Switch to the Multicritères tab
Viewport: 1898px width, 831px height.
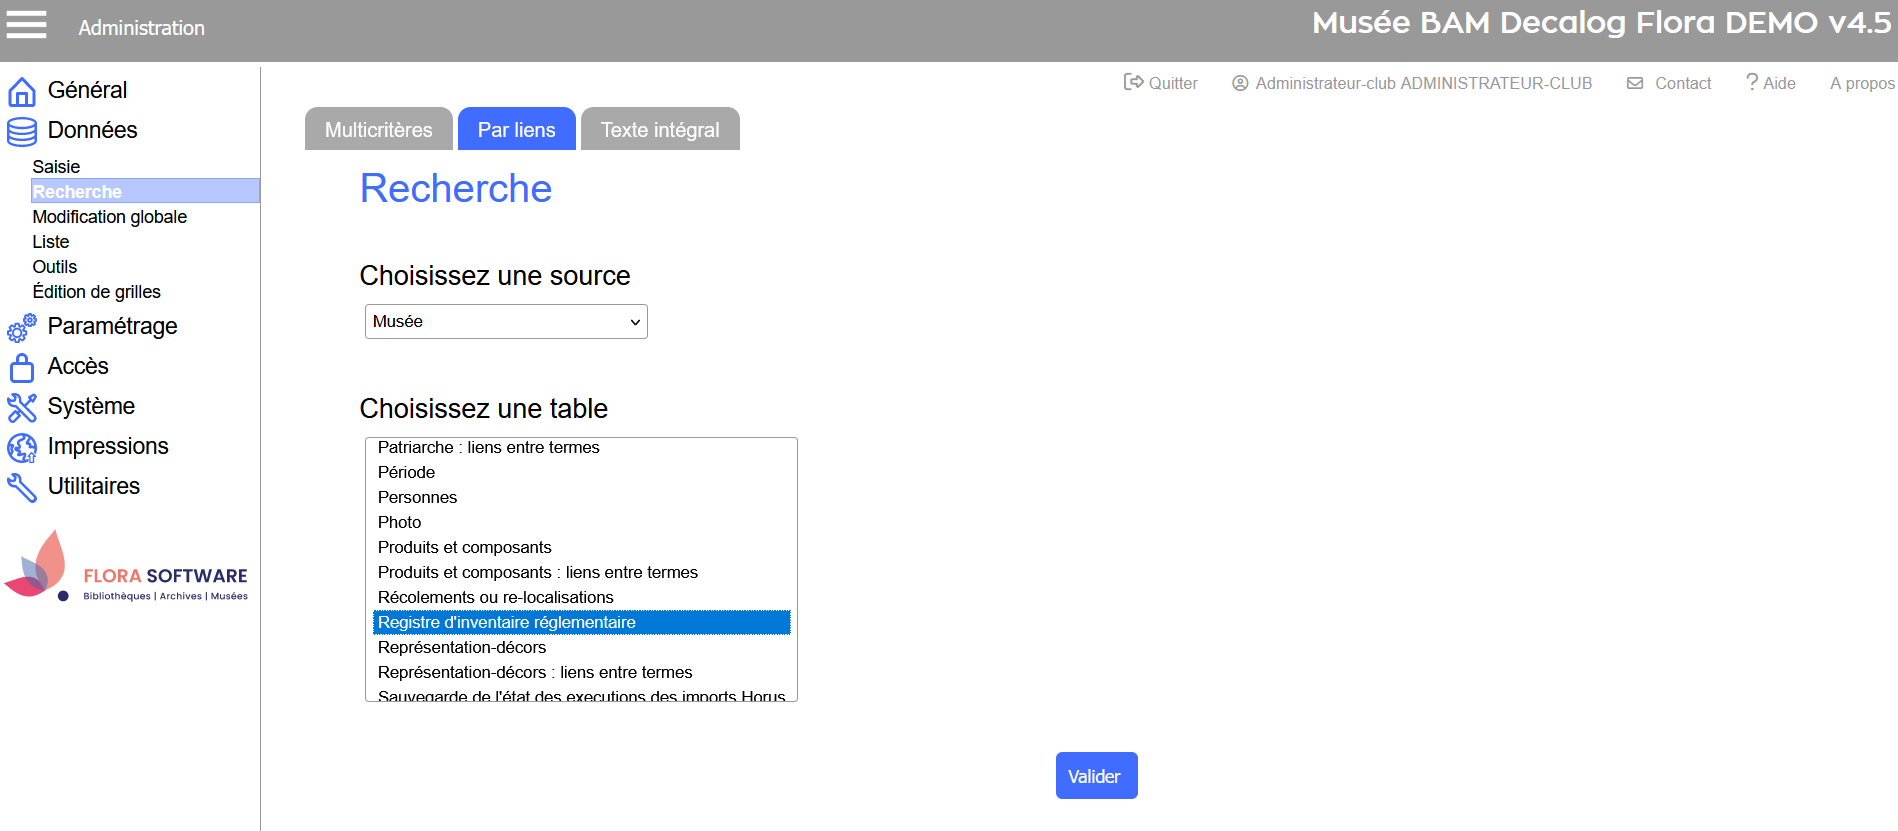378,130
